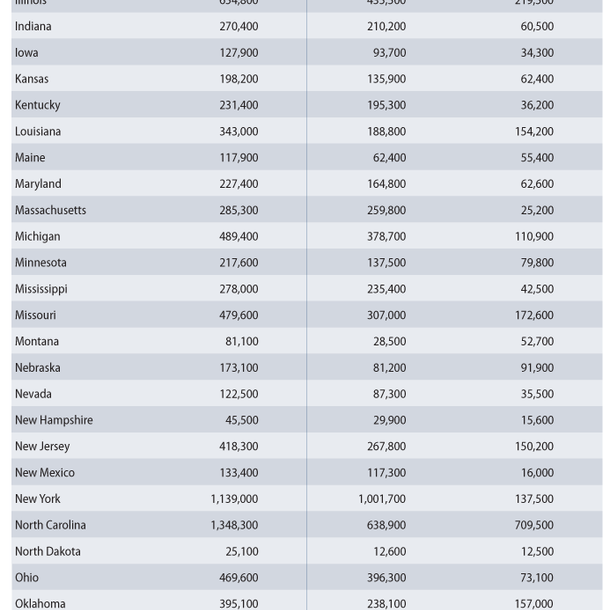Screen dimensions: 610x610
Task: Click North Carolina's 1,348,300 value
Action: (234, 526)
